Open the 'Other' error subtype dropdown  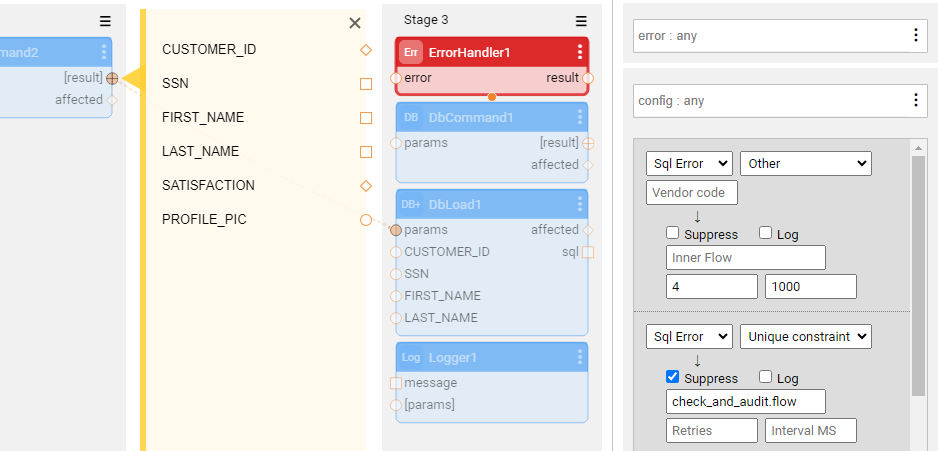[x=805, y=163]
